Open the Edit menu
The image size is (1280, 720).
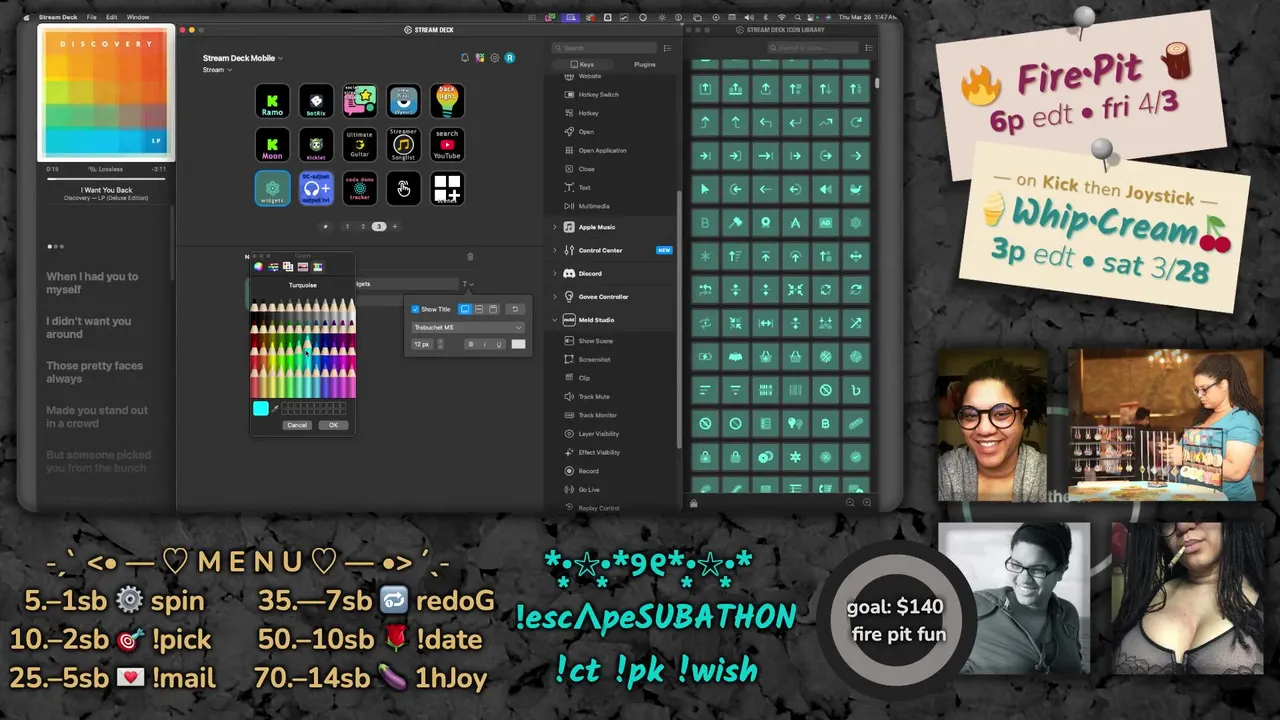pos(111,17)
